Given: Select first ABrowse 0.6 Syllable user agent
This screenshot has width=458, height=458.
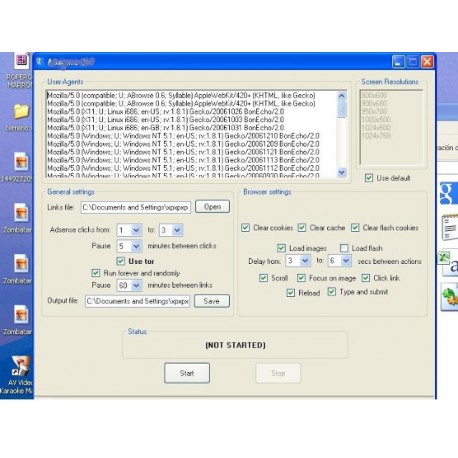Looking at the screenshot, I should [181, 95].
